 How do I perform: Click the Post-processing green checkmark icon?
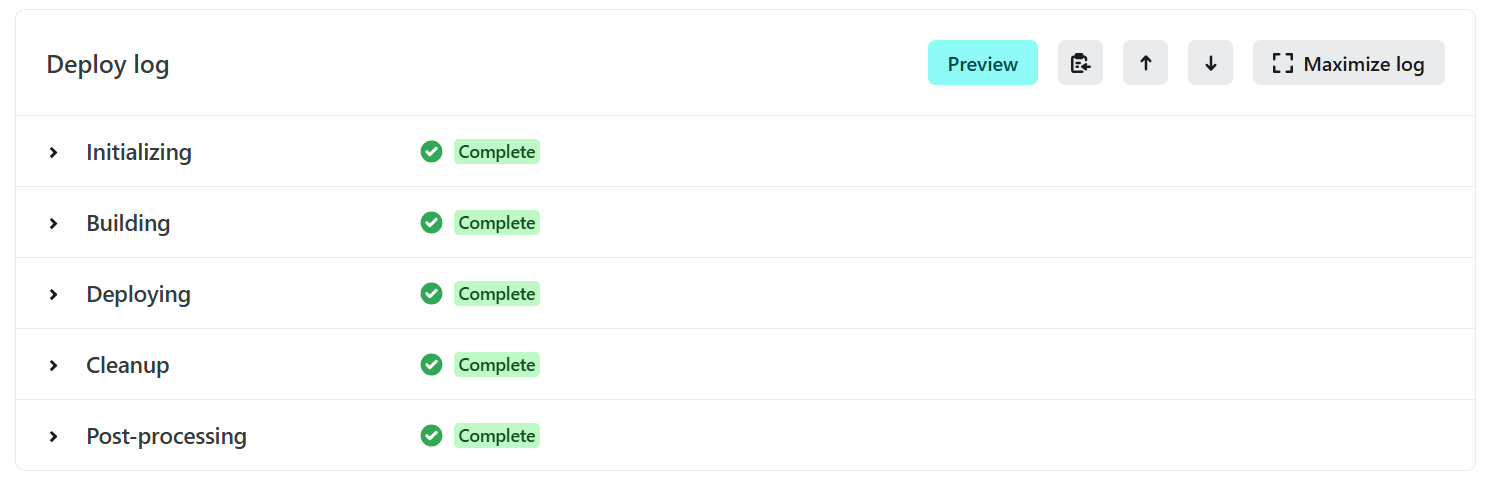pyautogui.click(x=431, y=436)
